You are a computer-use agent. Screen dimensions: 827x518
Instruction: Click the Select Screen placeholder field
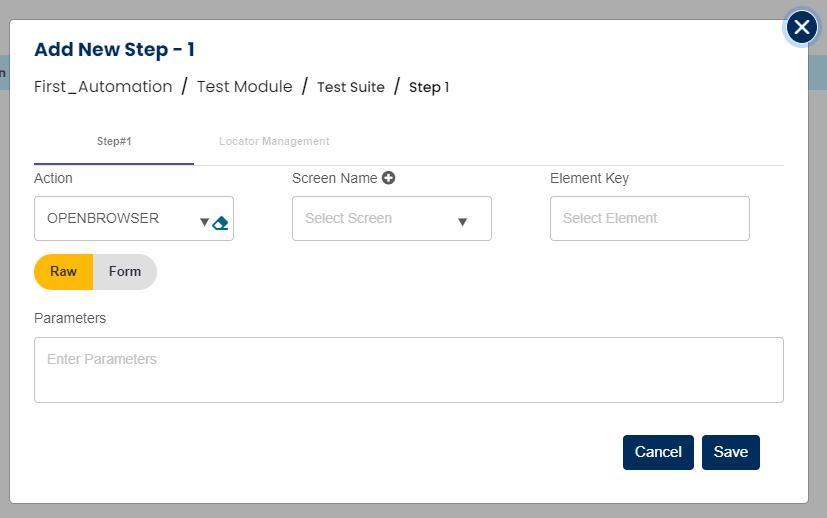(370, 218)
